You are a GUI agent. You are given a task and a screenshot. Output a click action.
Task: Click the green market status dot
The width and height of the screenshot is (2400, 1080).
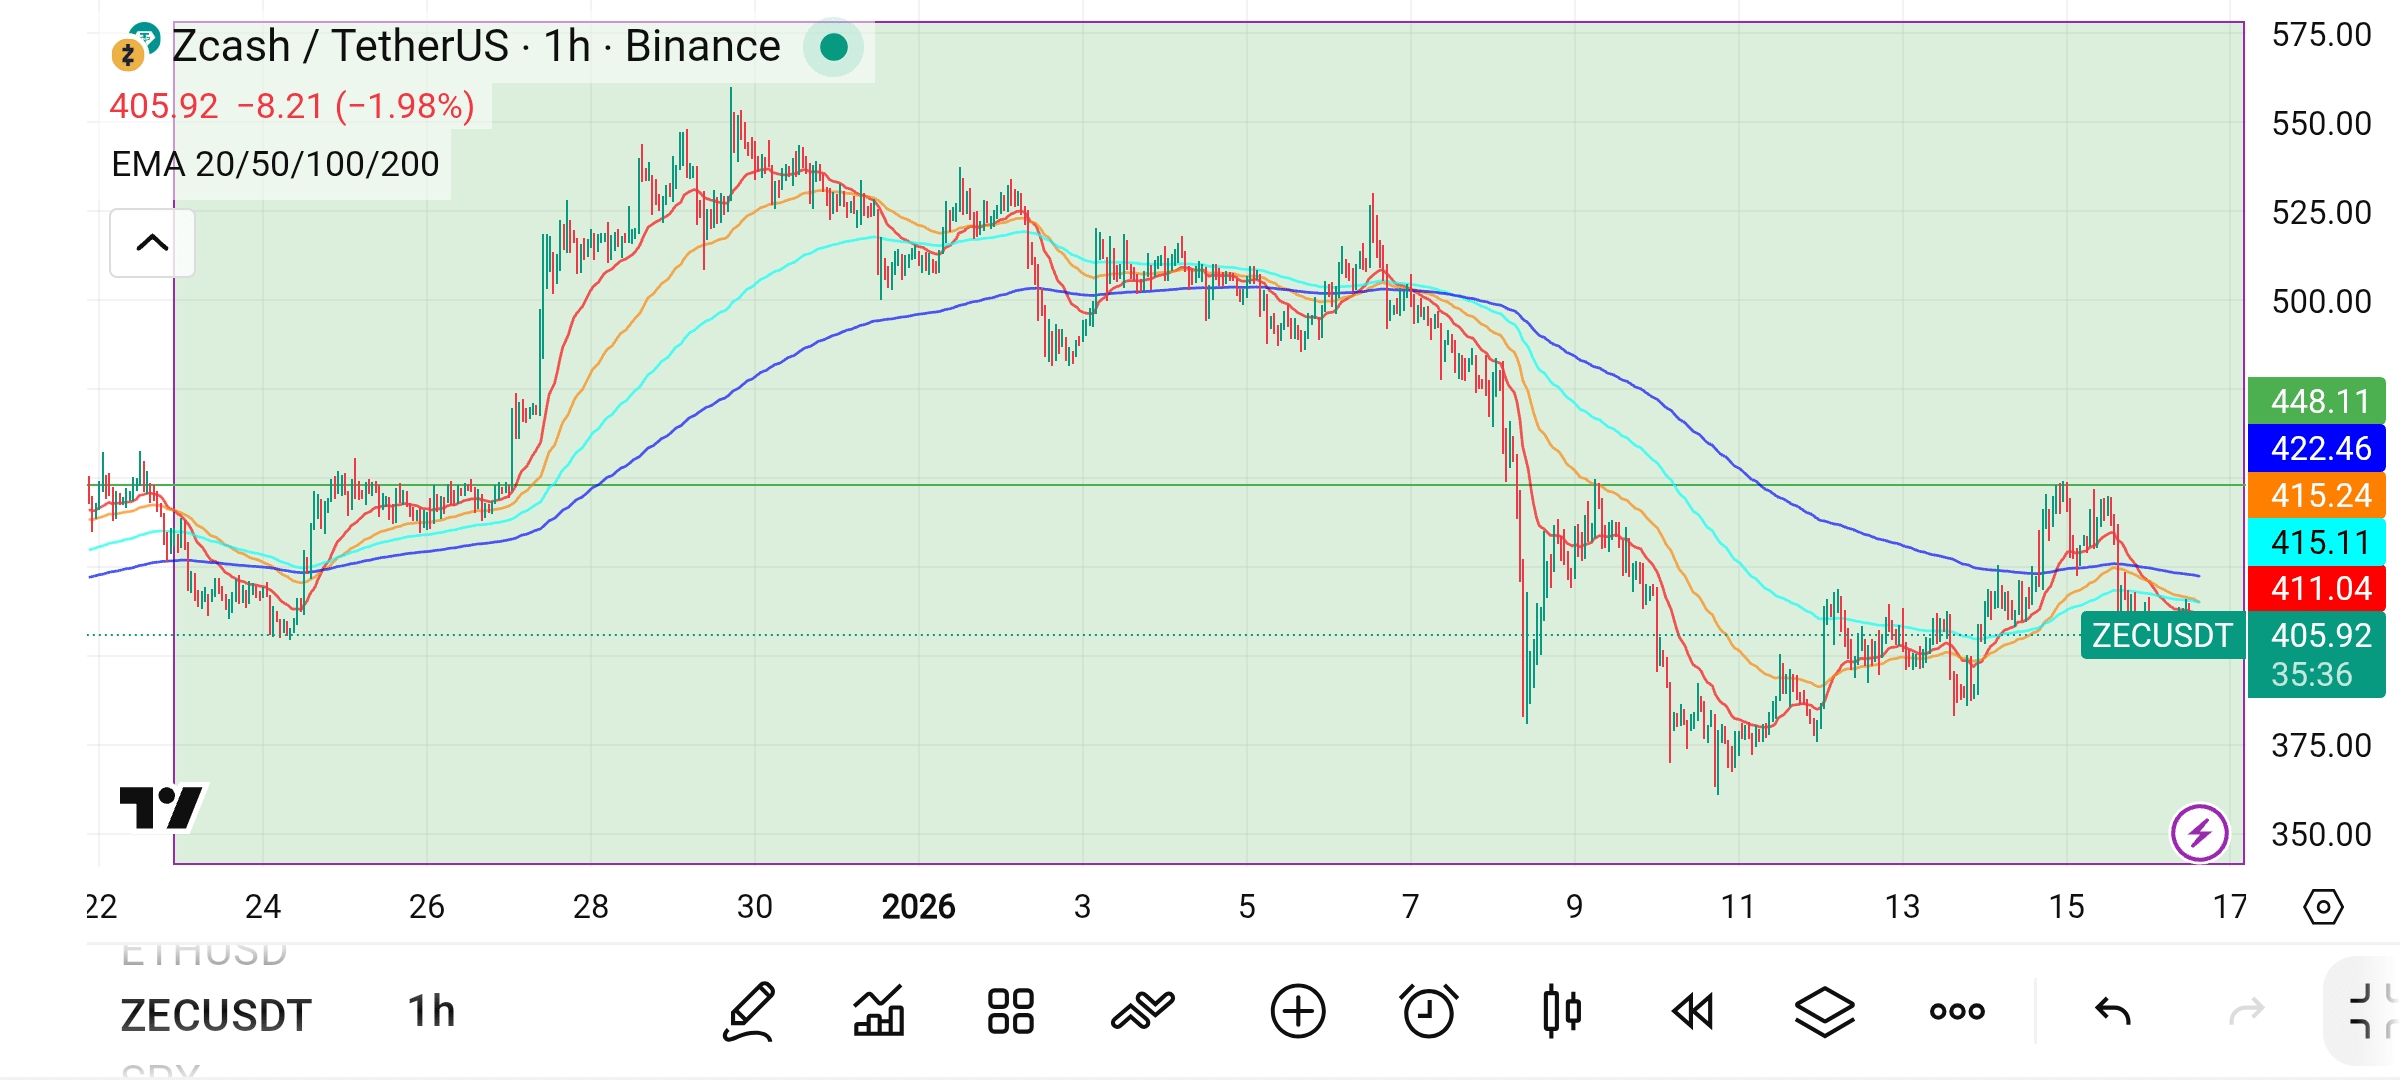click(x=834, y=47)
